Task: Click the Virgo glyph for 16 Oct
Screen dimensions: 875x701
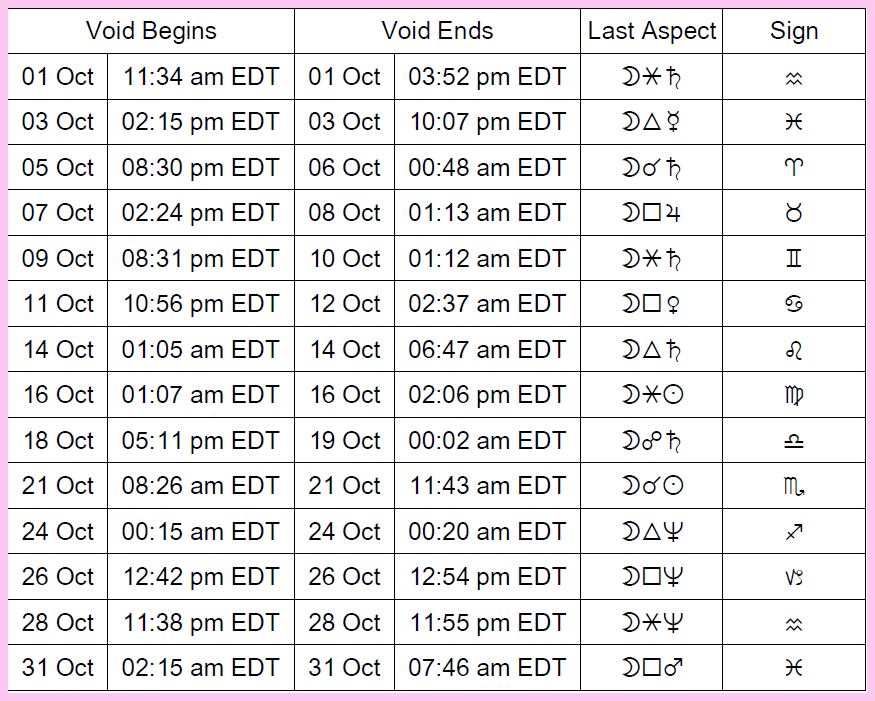Action: (794, 395)
